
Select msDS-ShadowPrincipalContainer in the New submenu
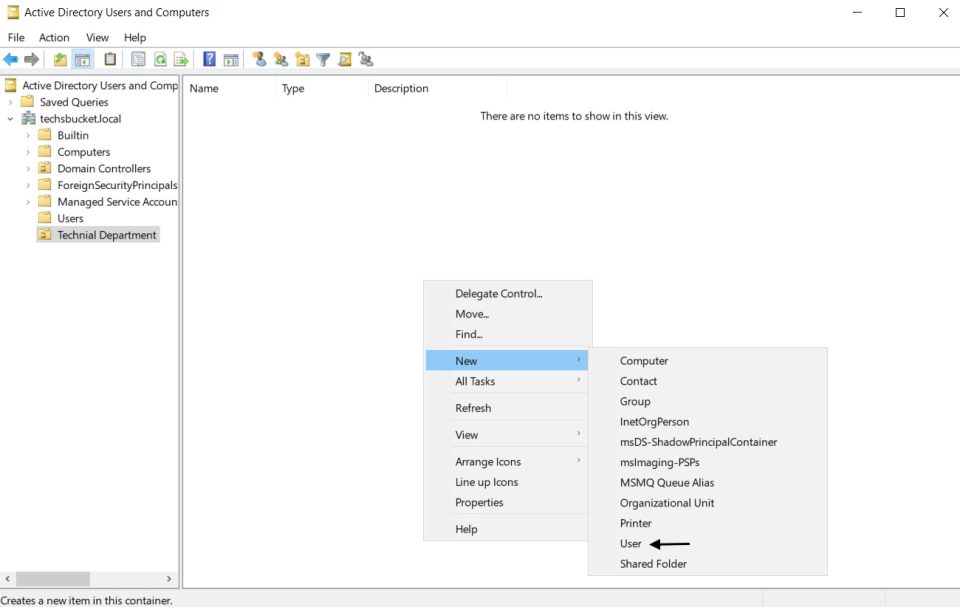pos(708,442)
